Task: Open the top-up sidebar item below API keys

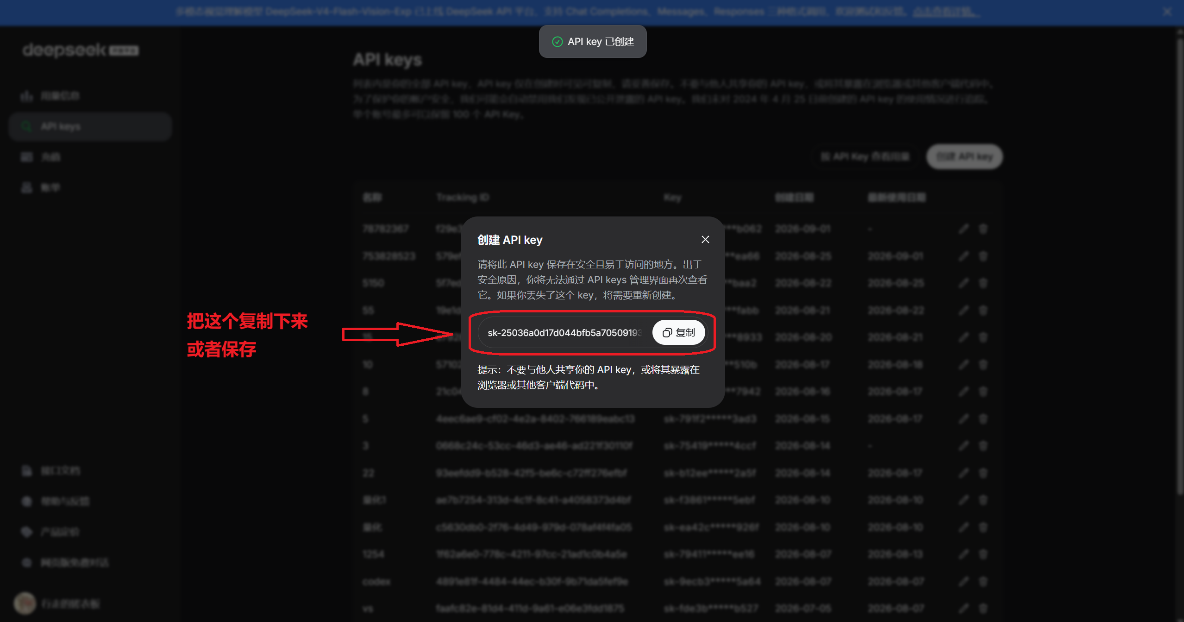Action: 90,157
